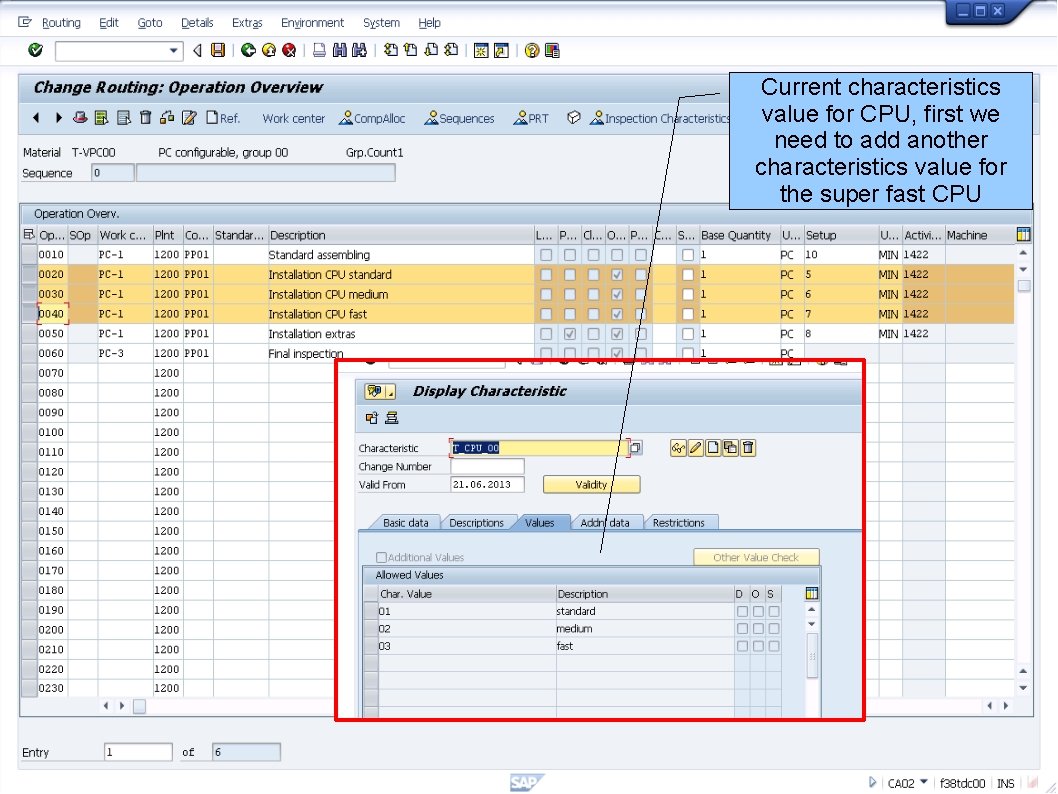The image size is (1058, 794).
Task: Open multiple selection next to Characteristic field
Action: (635, 448)
